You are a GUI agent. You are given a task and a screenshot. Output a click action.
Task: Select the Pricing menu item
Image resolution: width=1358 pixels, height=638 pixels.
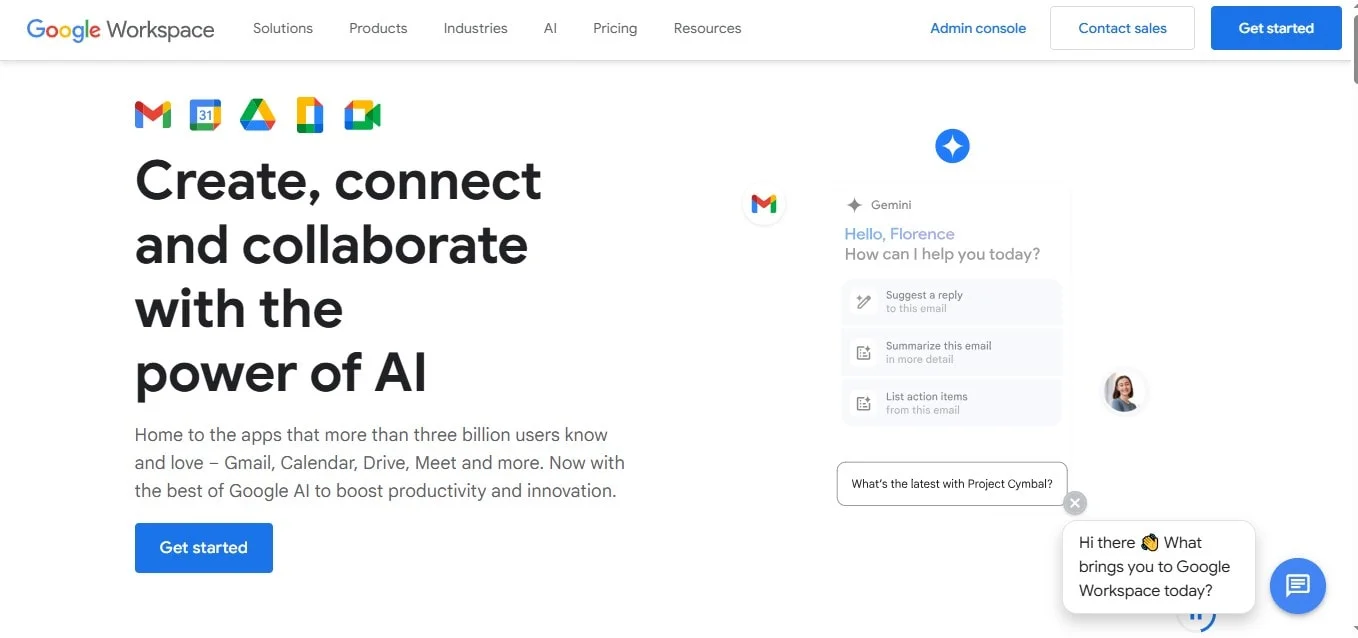click(x=614, y=28)
